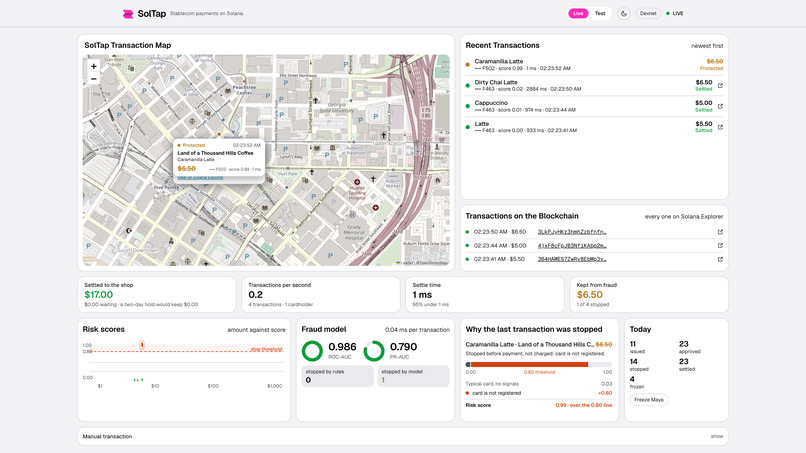Click the Kept from fraud $6.50 value

pyautogui.click(x=590, y=295)
